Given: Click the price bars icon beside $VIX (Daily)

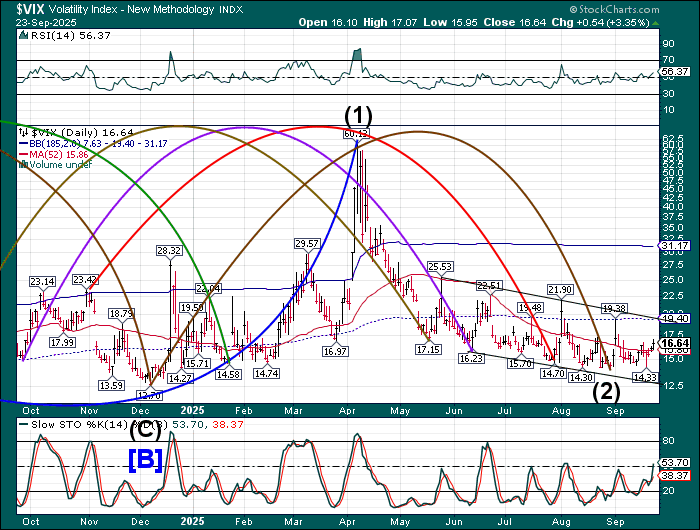Looking at the screenshot, I should click(x=23, y=131).
